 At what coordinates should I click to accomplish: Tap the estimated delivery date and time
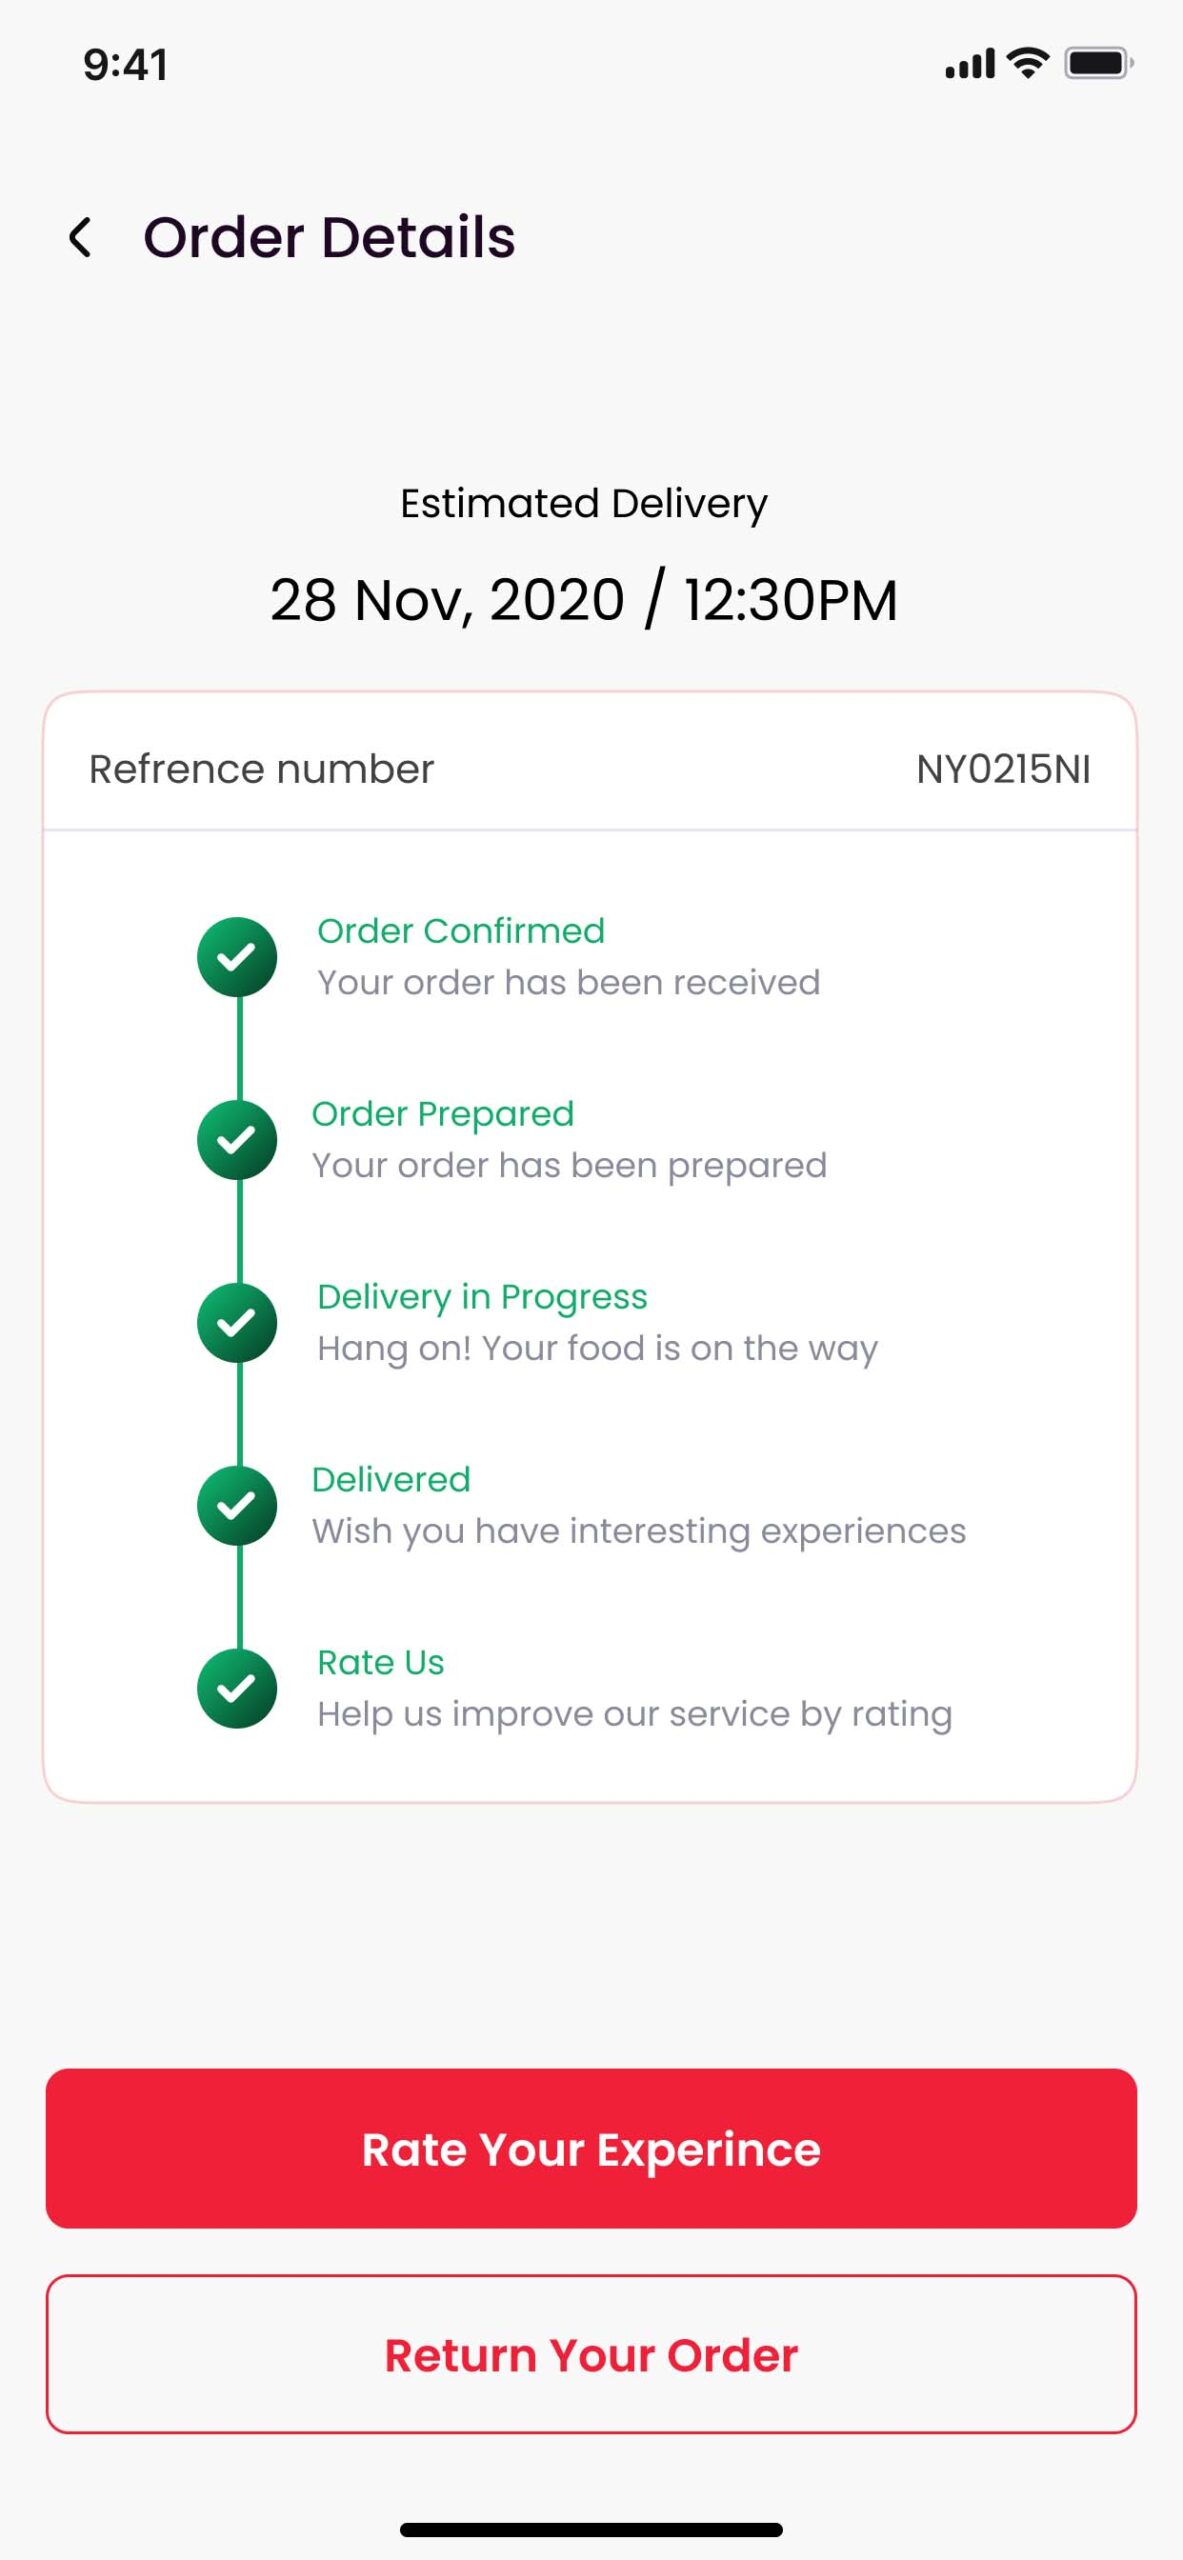pyautogui.click(x=584, y=600)
